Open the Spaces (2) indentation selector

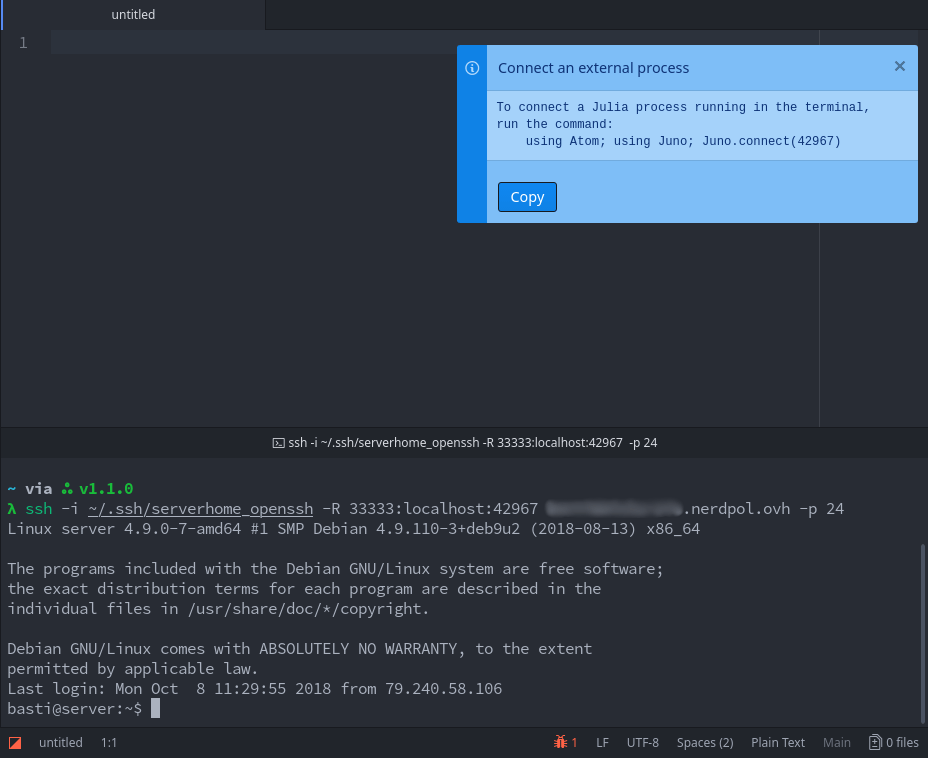[704, 742]
